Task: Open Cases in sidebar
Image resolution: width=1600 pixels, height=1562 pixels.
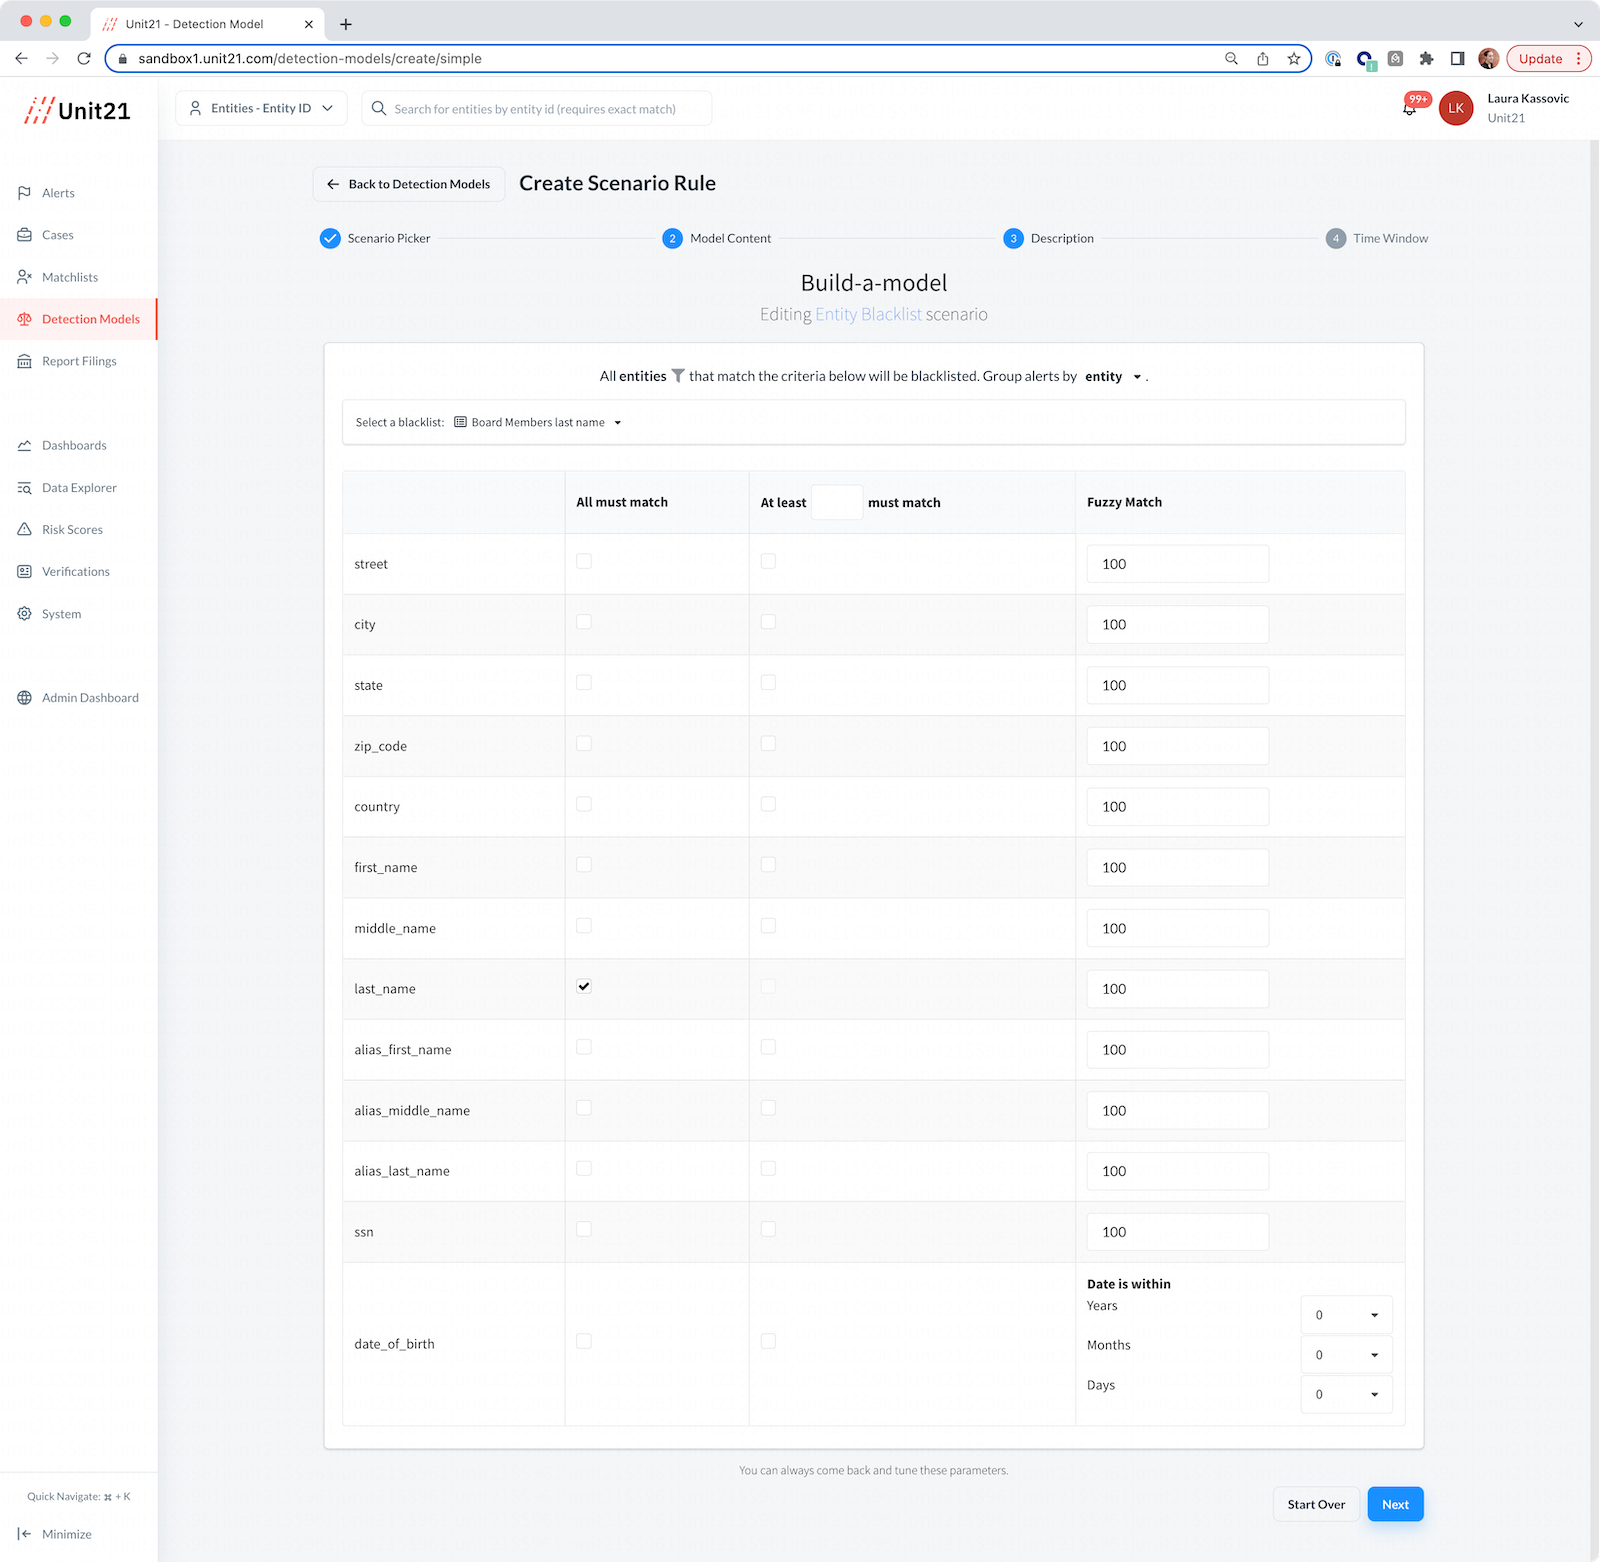Action: (58, 235)
